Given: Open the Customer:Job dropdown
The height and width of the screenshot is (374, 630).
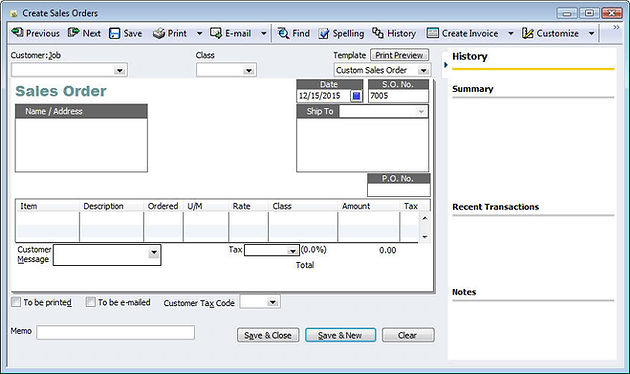Looking at the screenshot, I should [x=119, y=70].
